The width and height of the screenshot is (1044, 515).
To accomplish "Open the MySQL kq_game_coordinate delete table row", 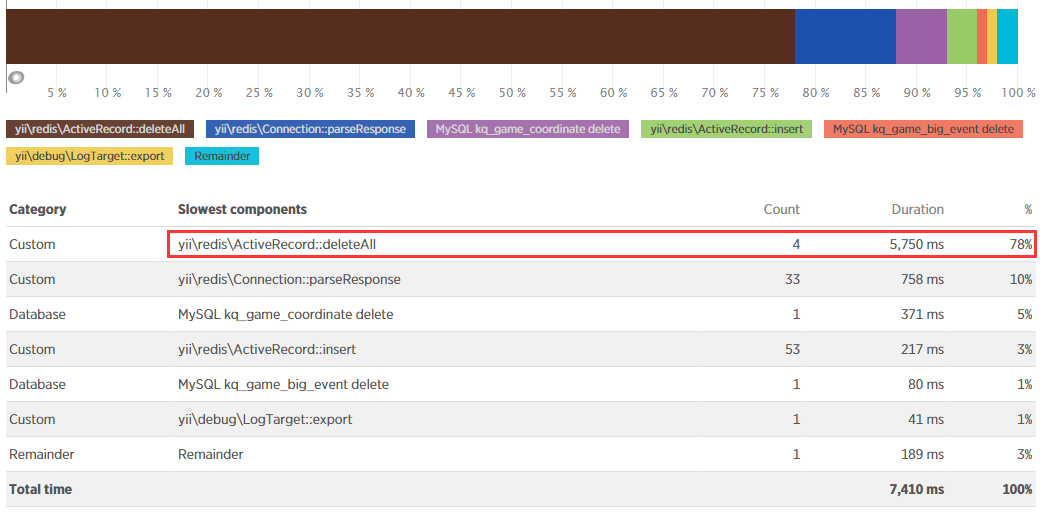I will pos(521,314).
